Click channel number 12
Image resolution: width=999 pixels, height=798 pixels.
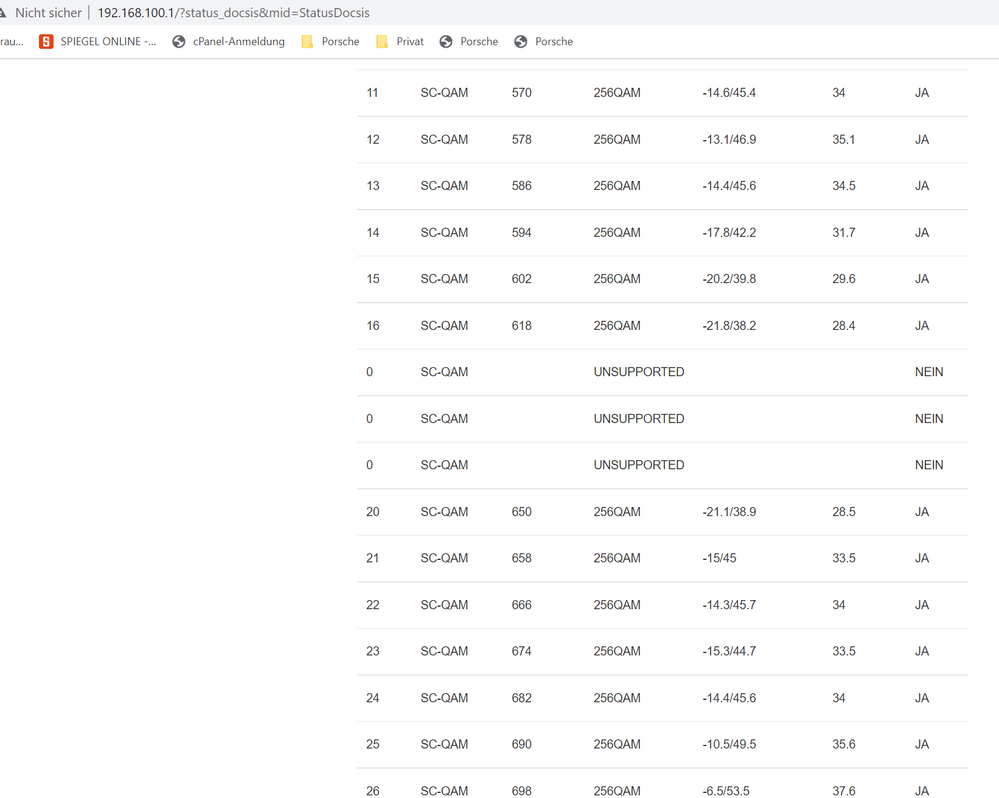(x=373, y=139)
